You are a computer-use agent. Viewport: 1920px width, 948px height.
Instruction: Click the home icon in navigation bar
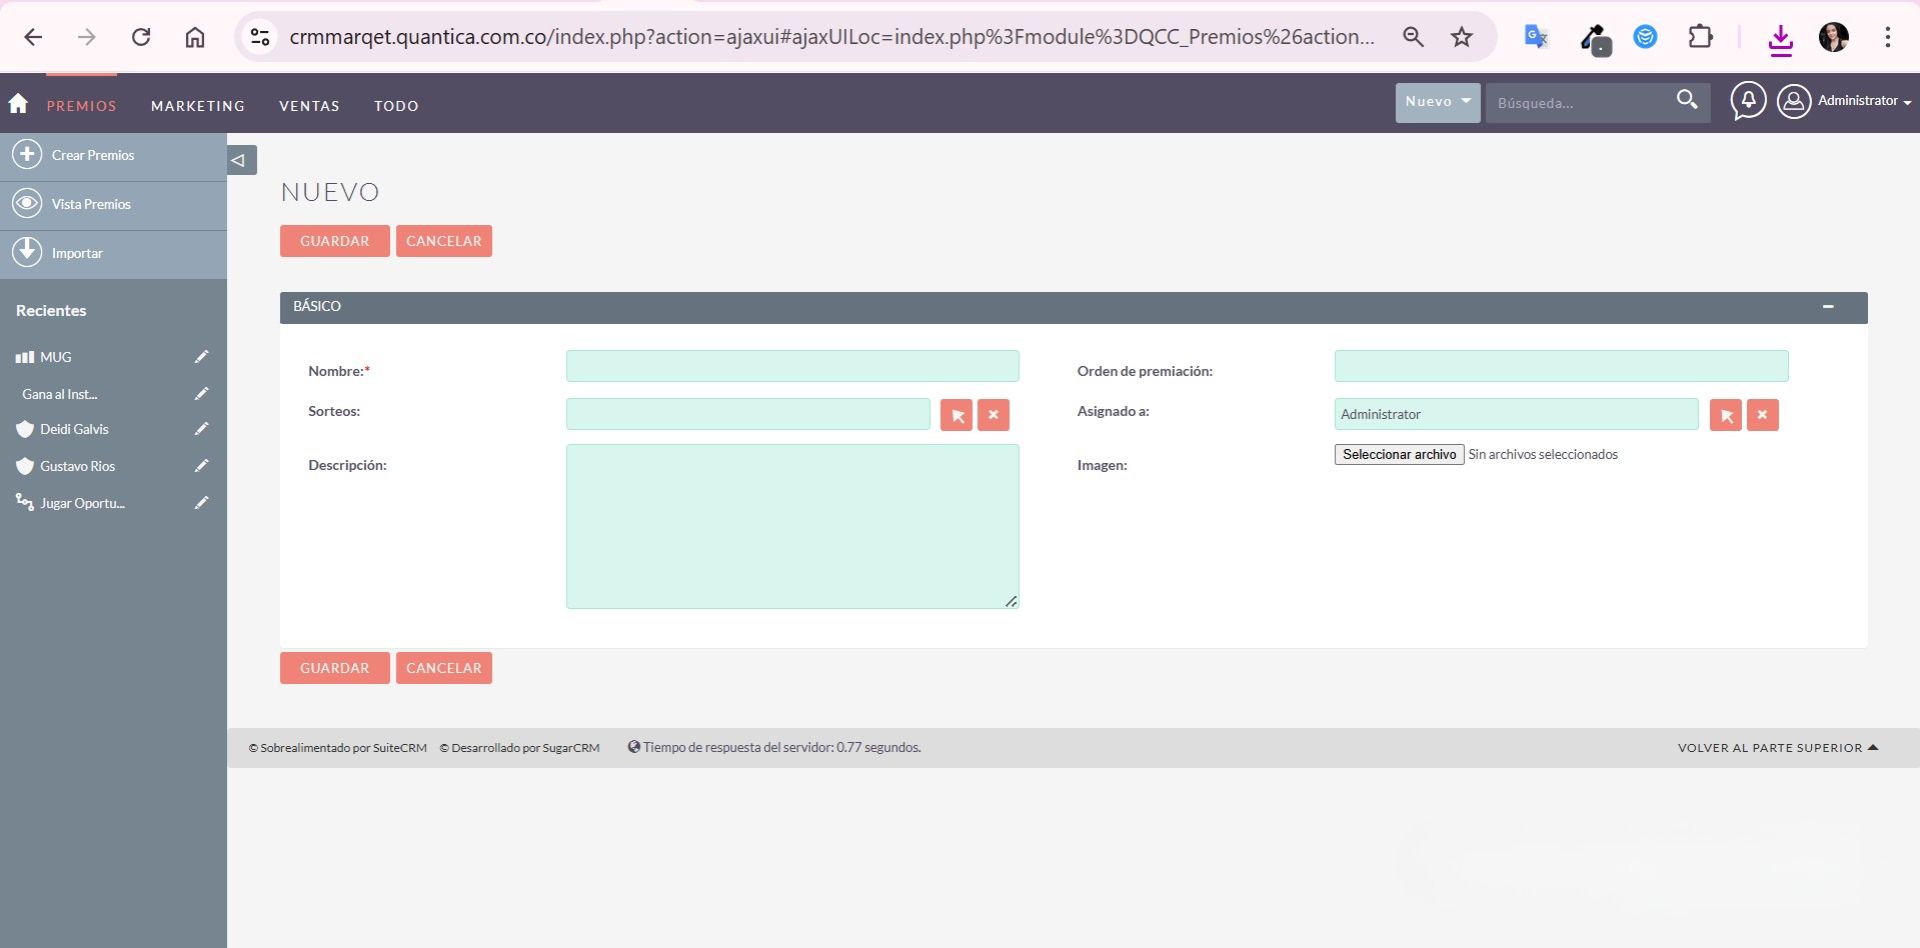(18, 104)
